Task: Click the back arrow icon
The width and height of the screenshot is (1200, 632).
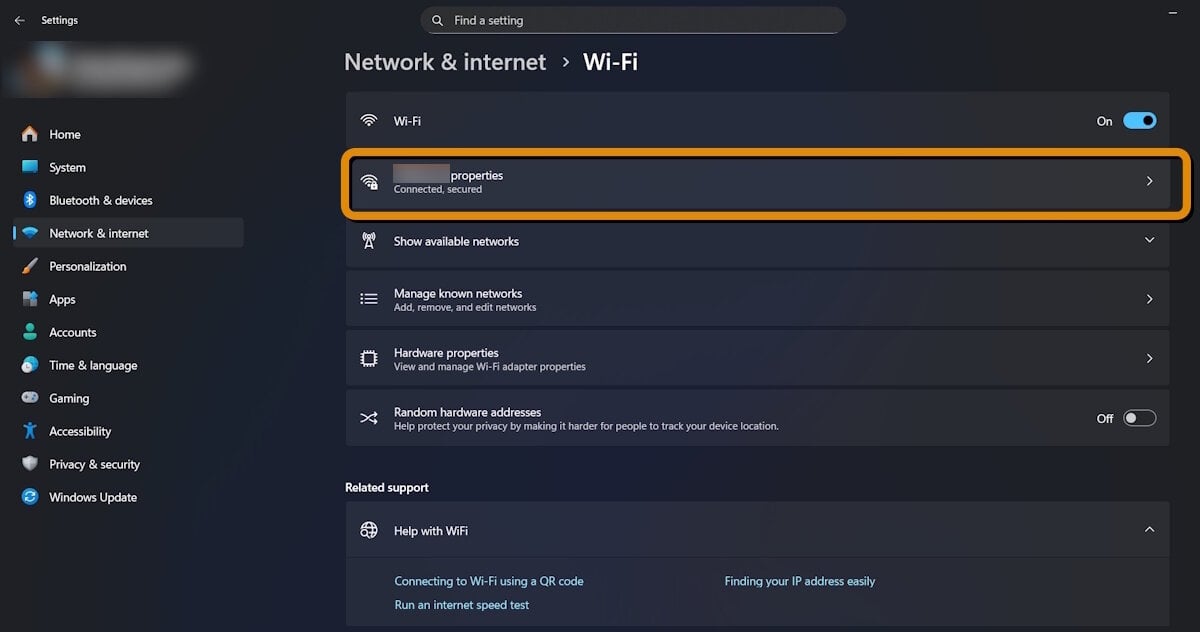Action: 20,20
